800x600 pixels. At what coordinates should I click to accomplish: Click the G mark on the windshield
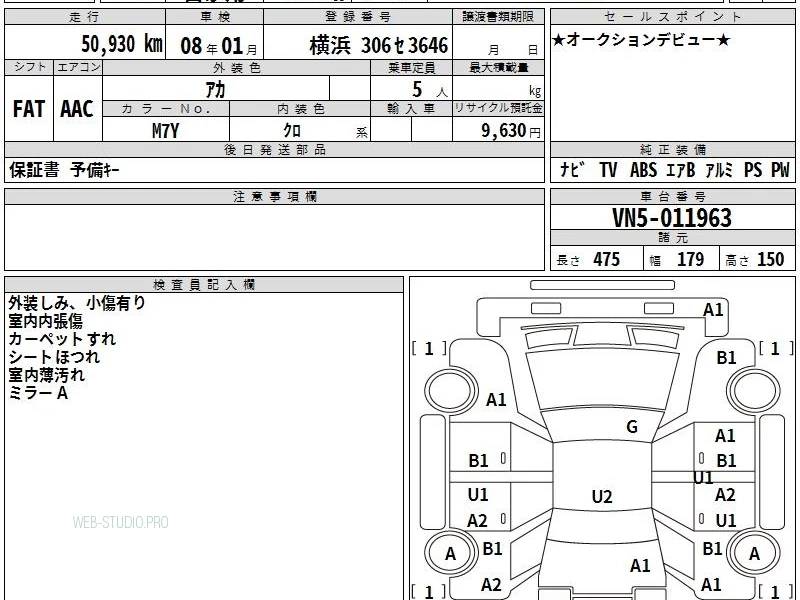[x=632, y=427]
